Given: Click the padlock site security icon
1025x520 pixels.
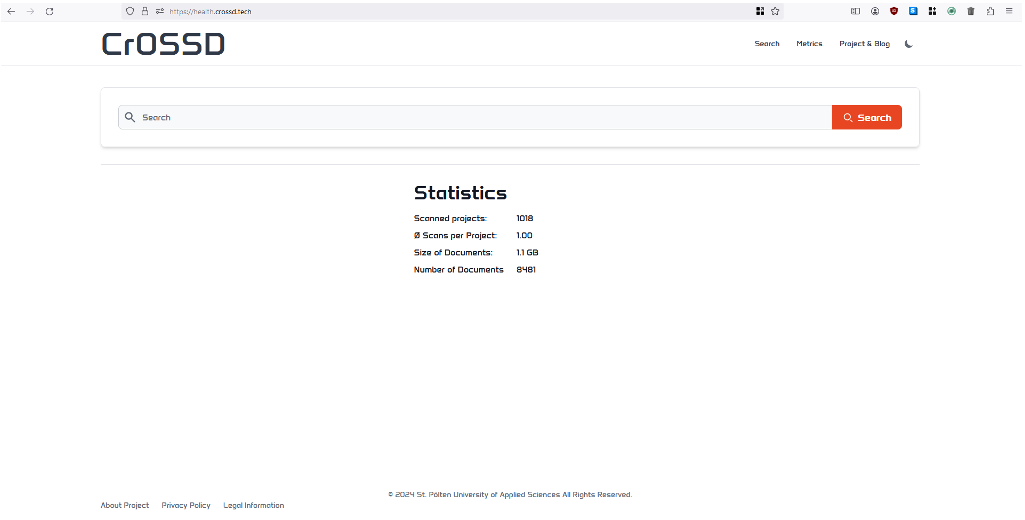Looking at the screenshot, I should point(144,11).
